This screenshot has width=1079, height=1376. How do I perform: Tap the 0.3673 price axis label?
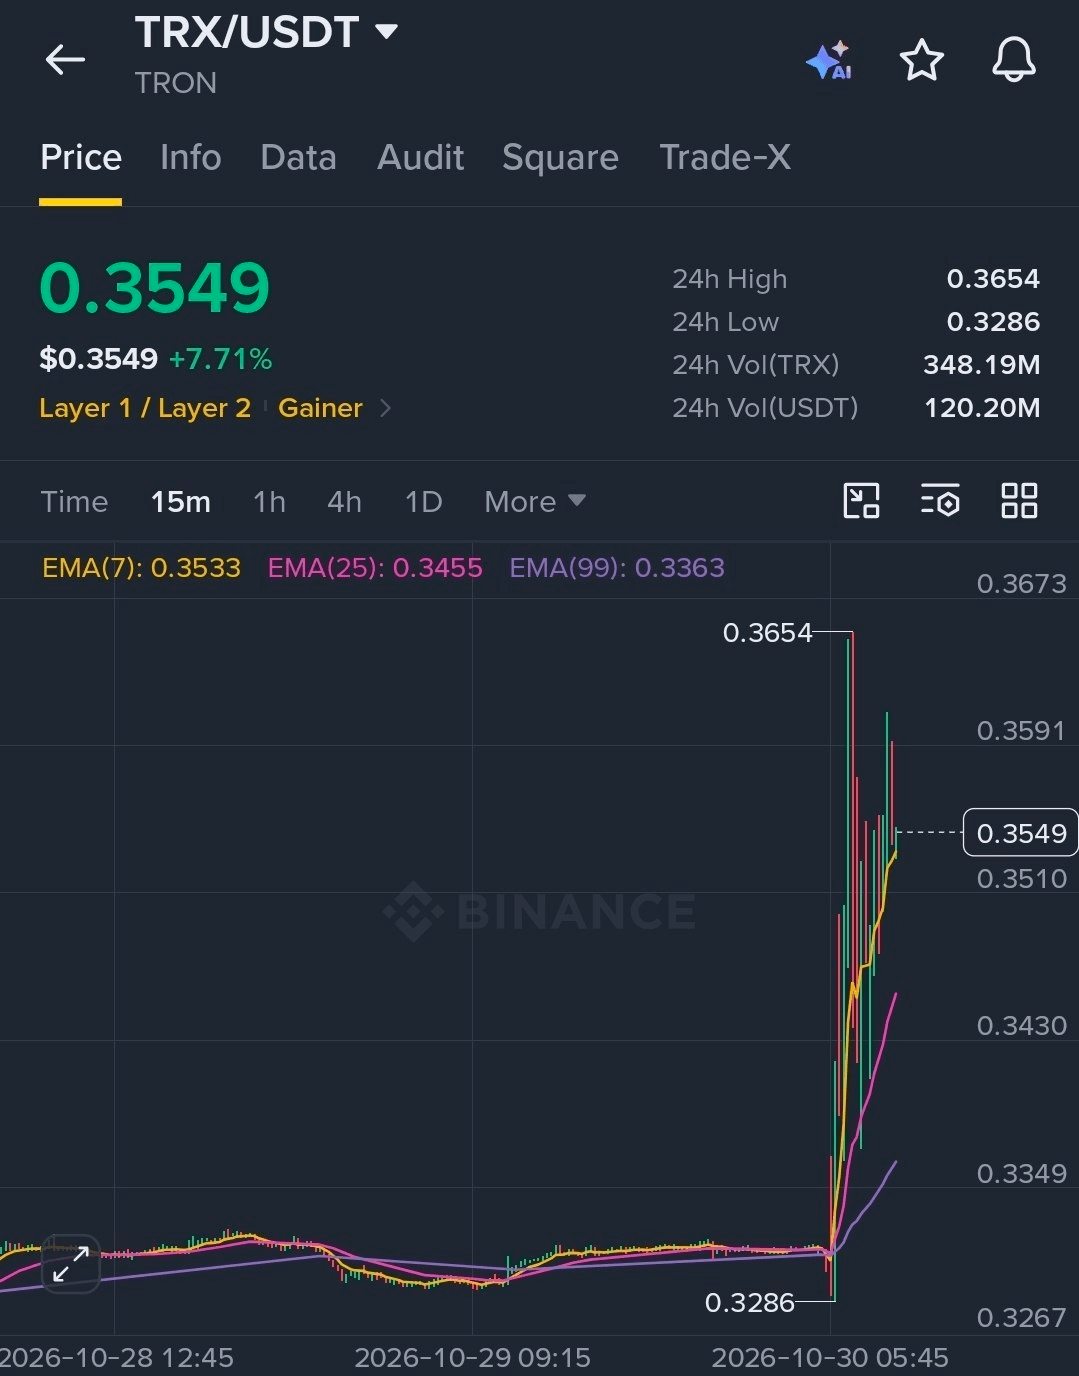pyautogui.click(x=1021, y=584)
